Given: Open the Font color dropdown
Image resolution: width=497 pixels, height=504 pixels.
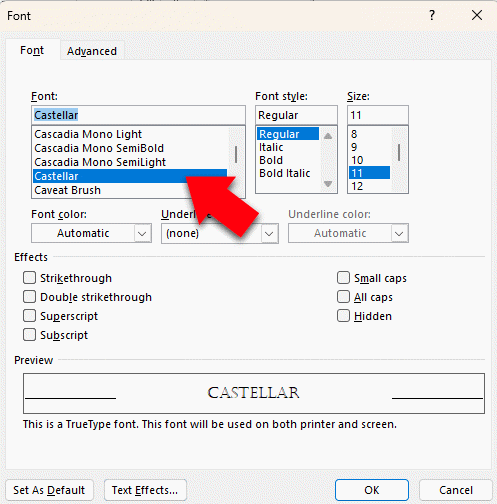Looking at the screenshot, I should pyautogui.click(x=92, y=233).
